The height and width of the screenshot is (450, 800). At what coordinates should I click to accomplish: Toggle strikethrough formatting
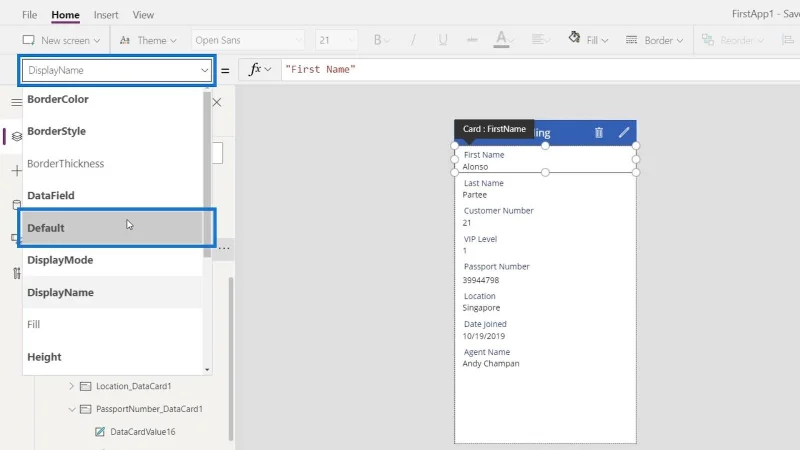coord(472,40)
